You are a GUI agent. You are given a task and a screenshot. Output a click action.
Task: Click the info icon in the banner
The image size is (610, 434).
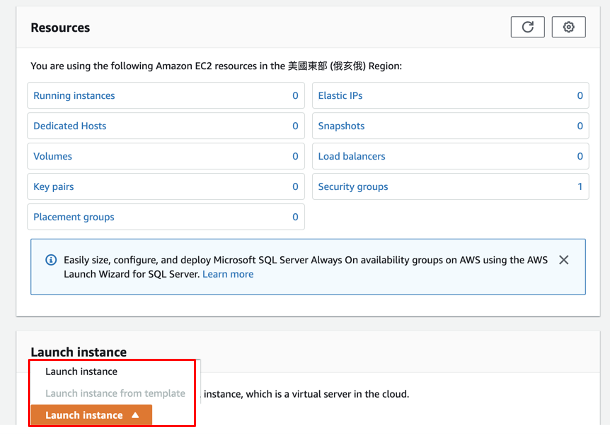(51, 260)
